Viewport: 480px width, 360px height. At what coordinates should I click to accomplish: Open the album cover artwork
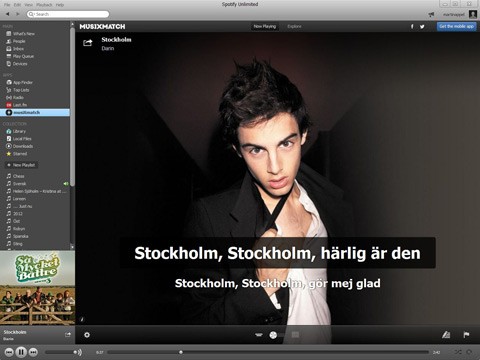(37, 288)
